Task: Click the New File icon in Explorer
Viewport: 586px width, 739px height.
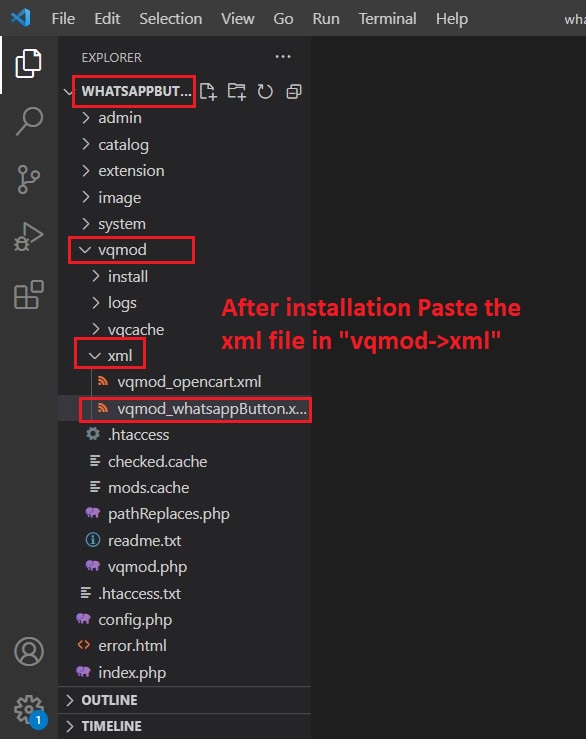Action: [208, 91]
